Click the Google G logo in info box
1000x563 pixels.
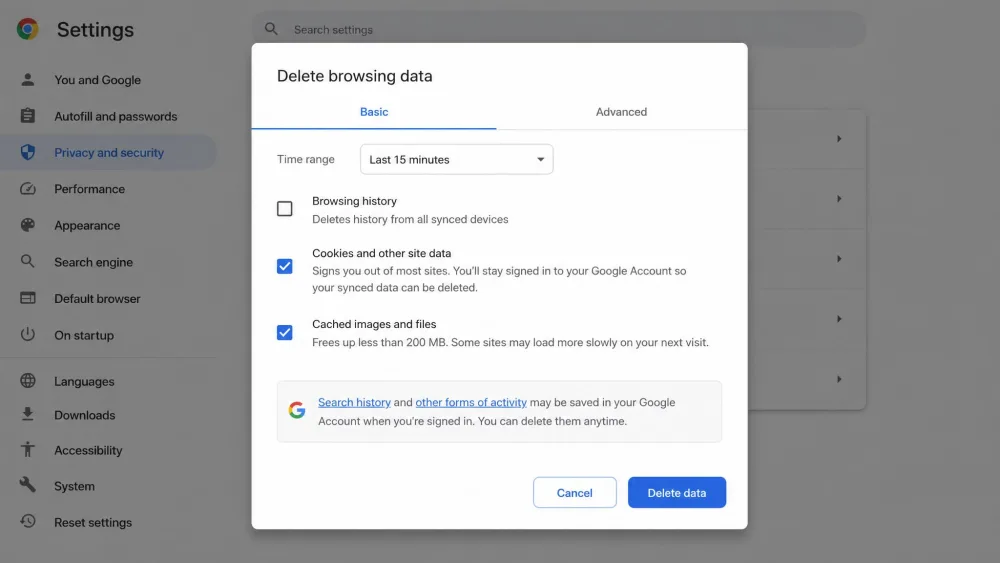click(297, 410)
